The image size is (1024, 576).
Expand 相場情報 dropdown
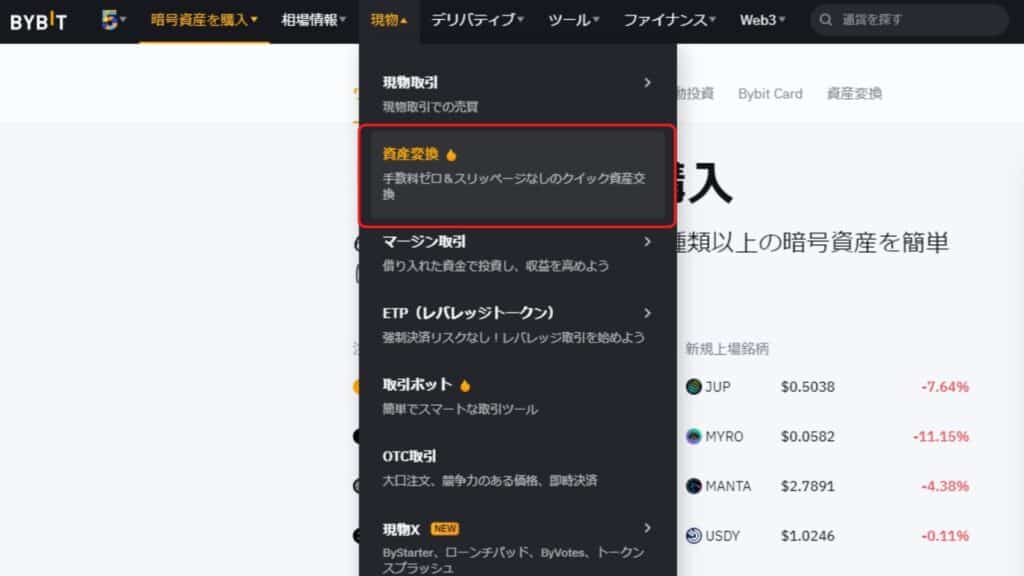313,20
